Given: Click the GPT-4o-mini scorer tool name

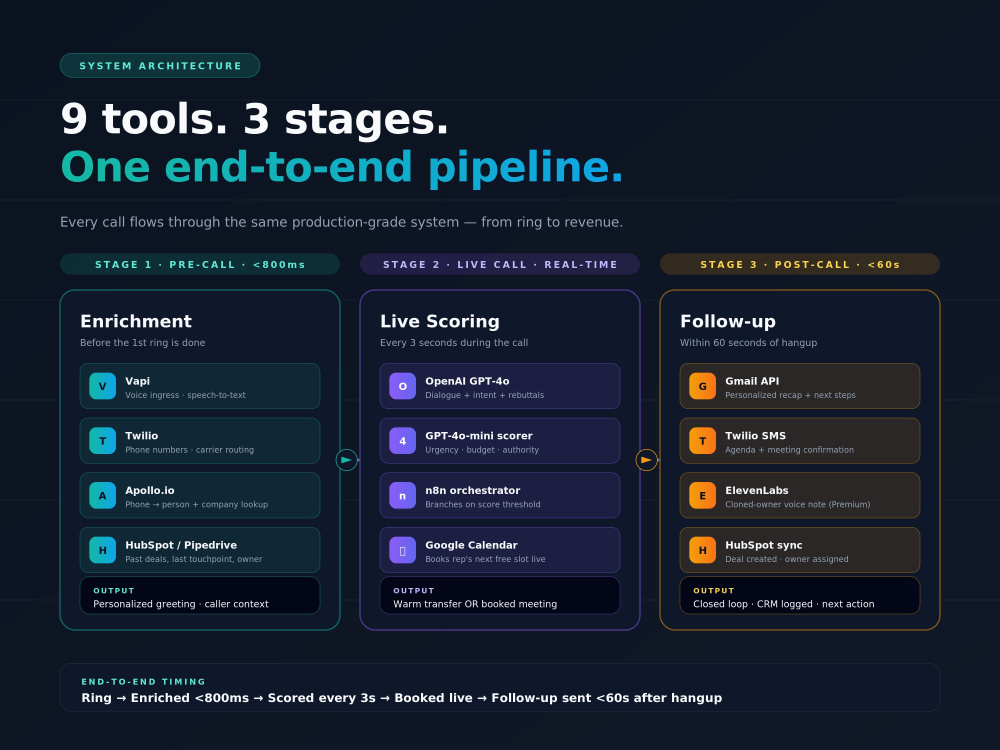Looking at the screenshot, I should point(479,436).
